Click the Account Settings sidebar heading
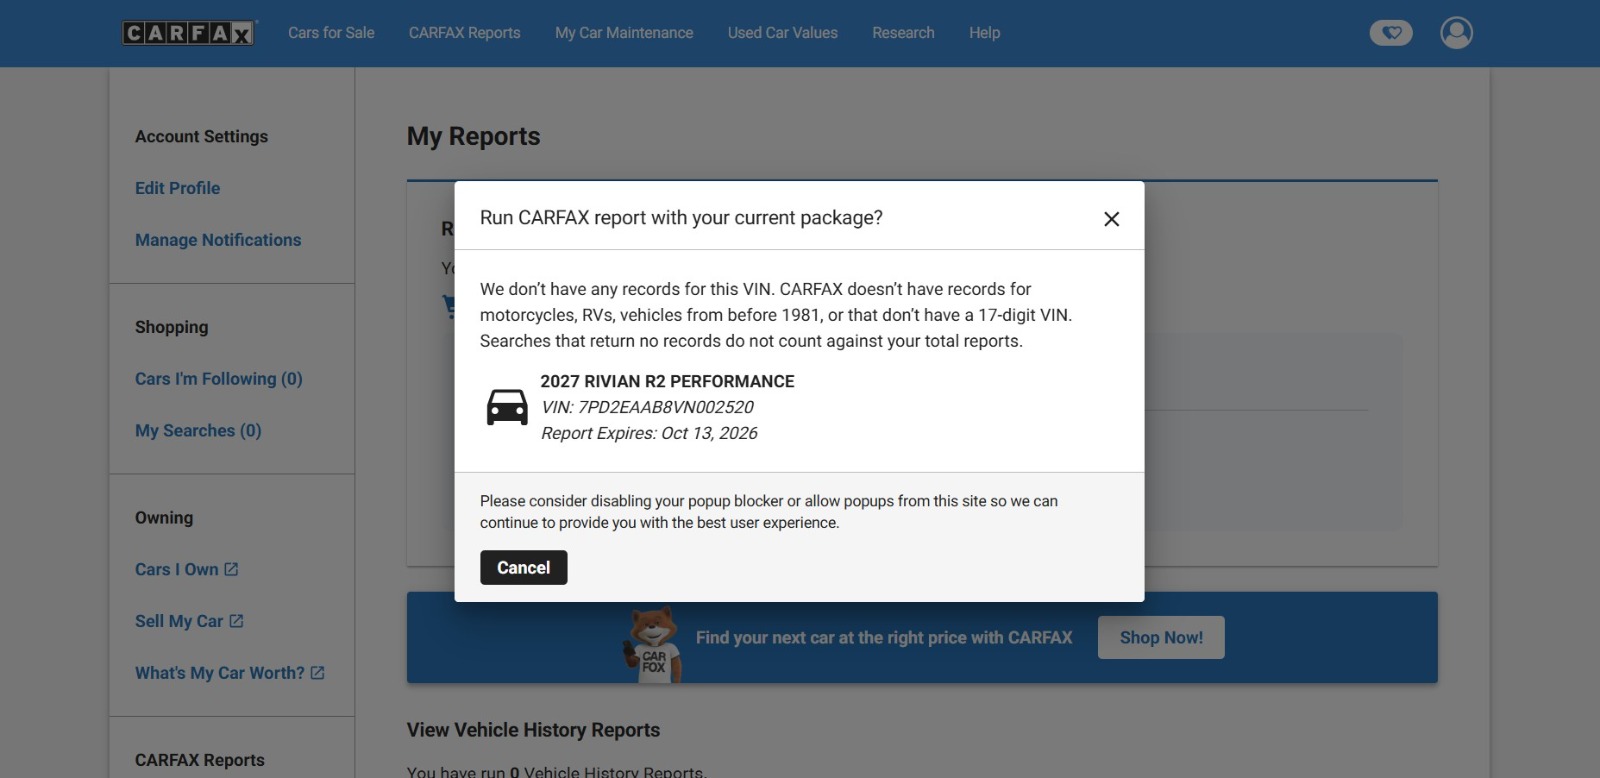This screenshot has width=1600, height=778. 201,137
